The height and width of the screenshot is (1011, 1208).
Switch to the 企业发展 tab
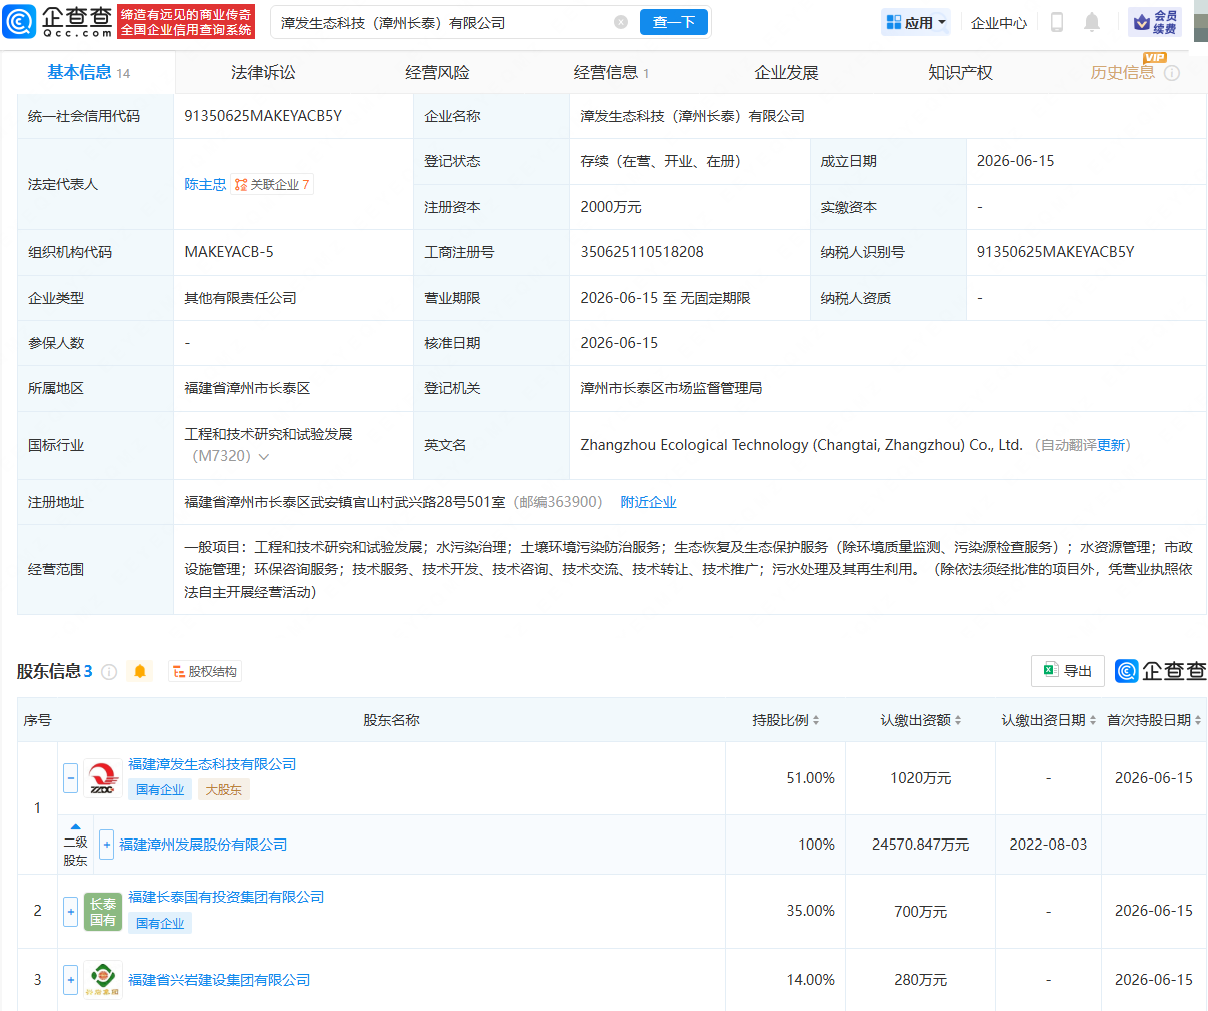[786, 72]
